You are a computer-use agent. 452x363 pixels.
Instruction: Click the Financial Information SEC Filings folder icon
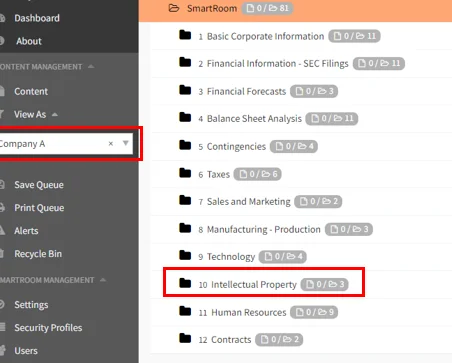[x=185, y=62]
